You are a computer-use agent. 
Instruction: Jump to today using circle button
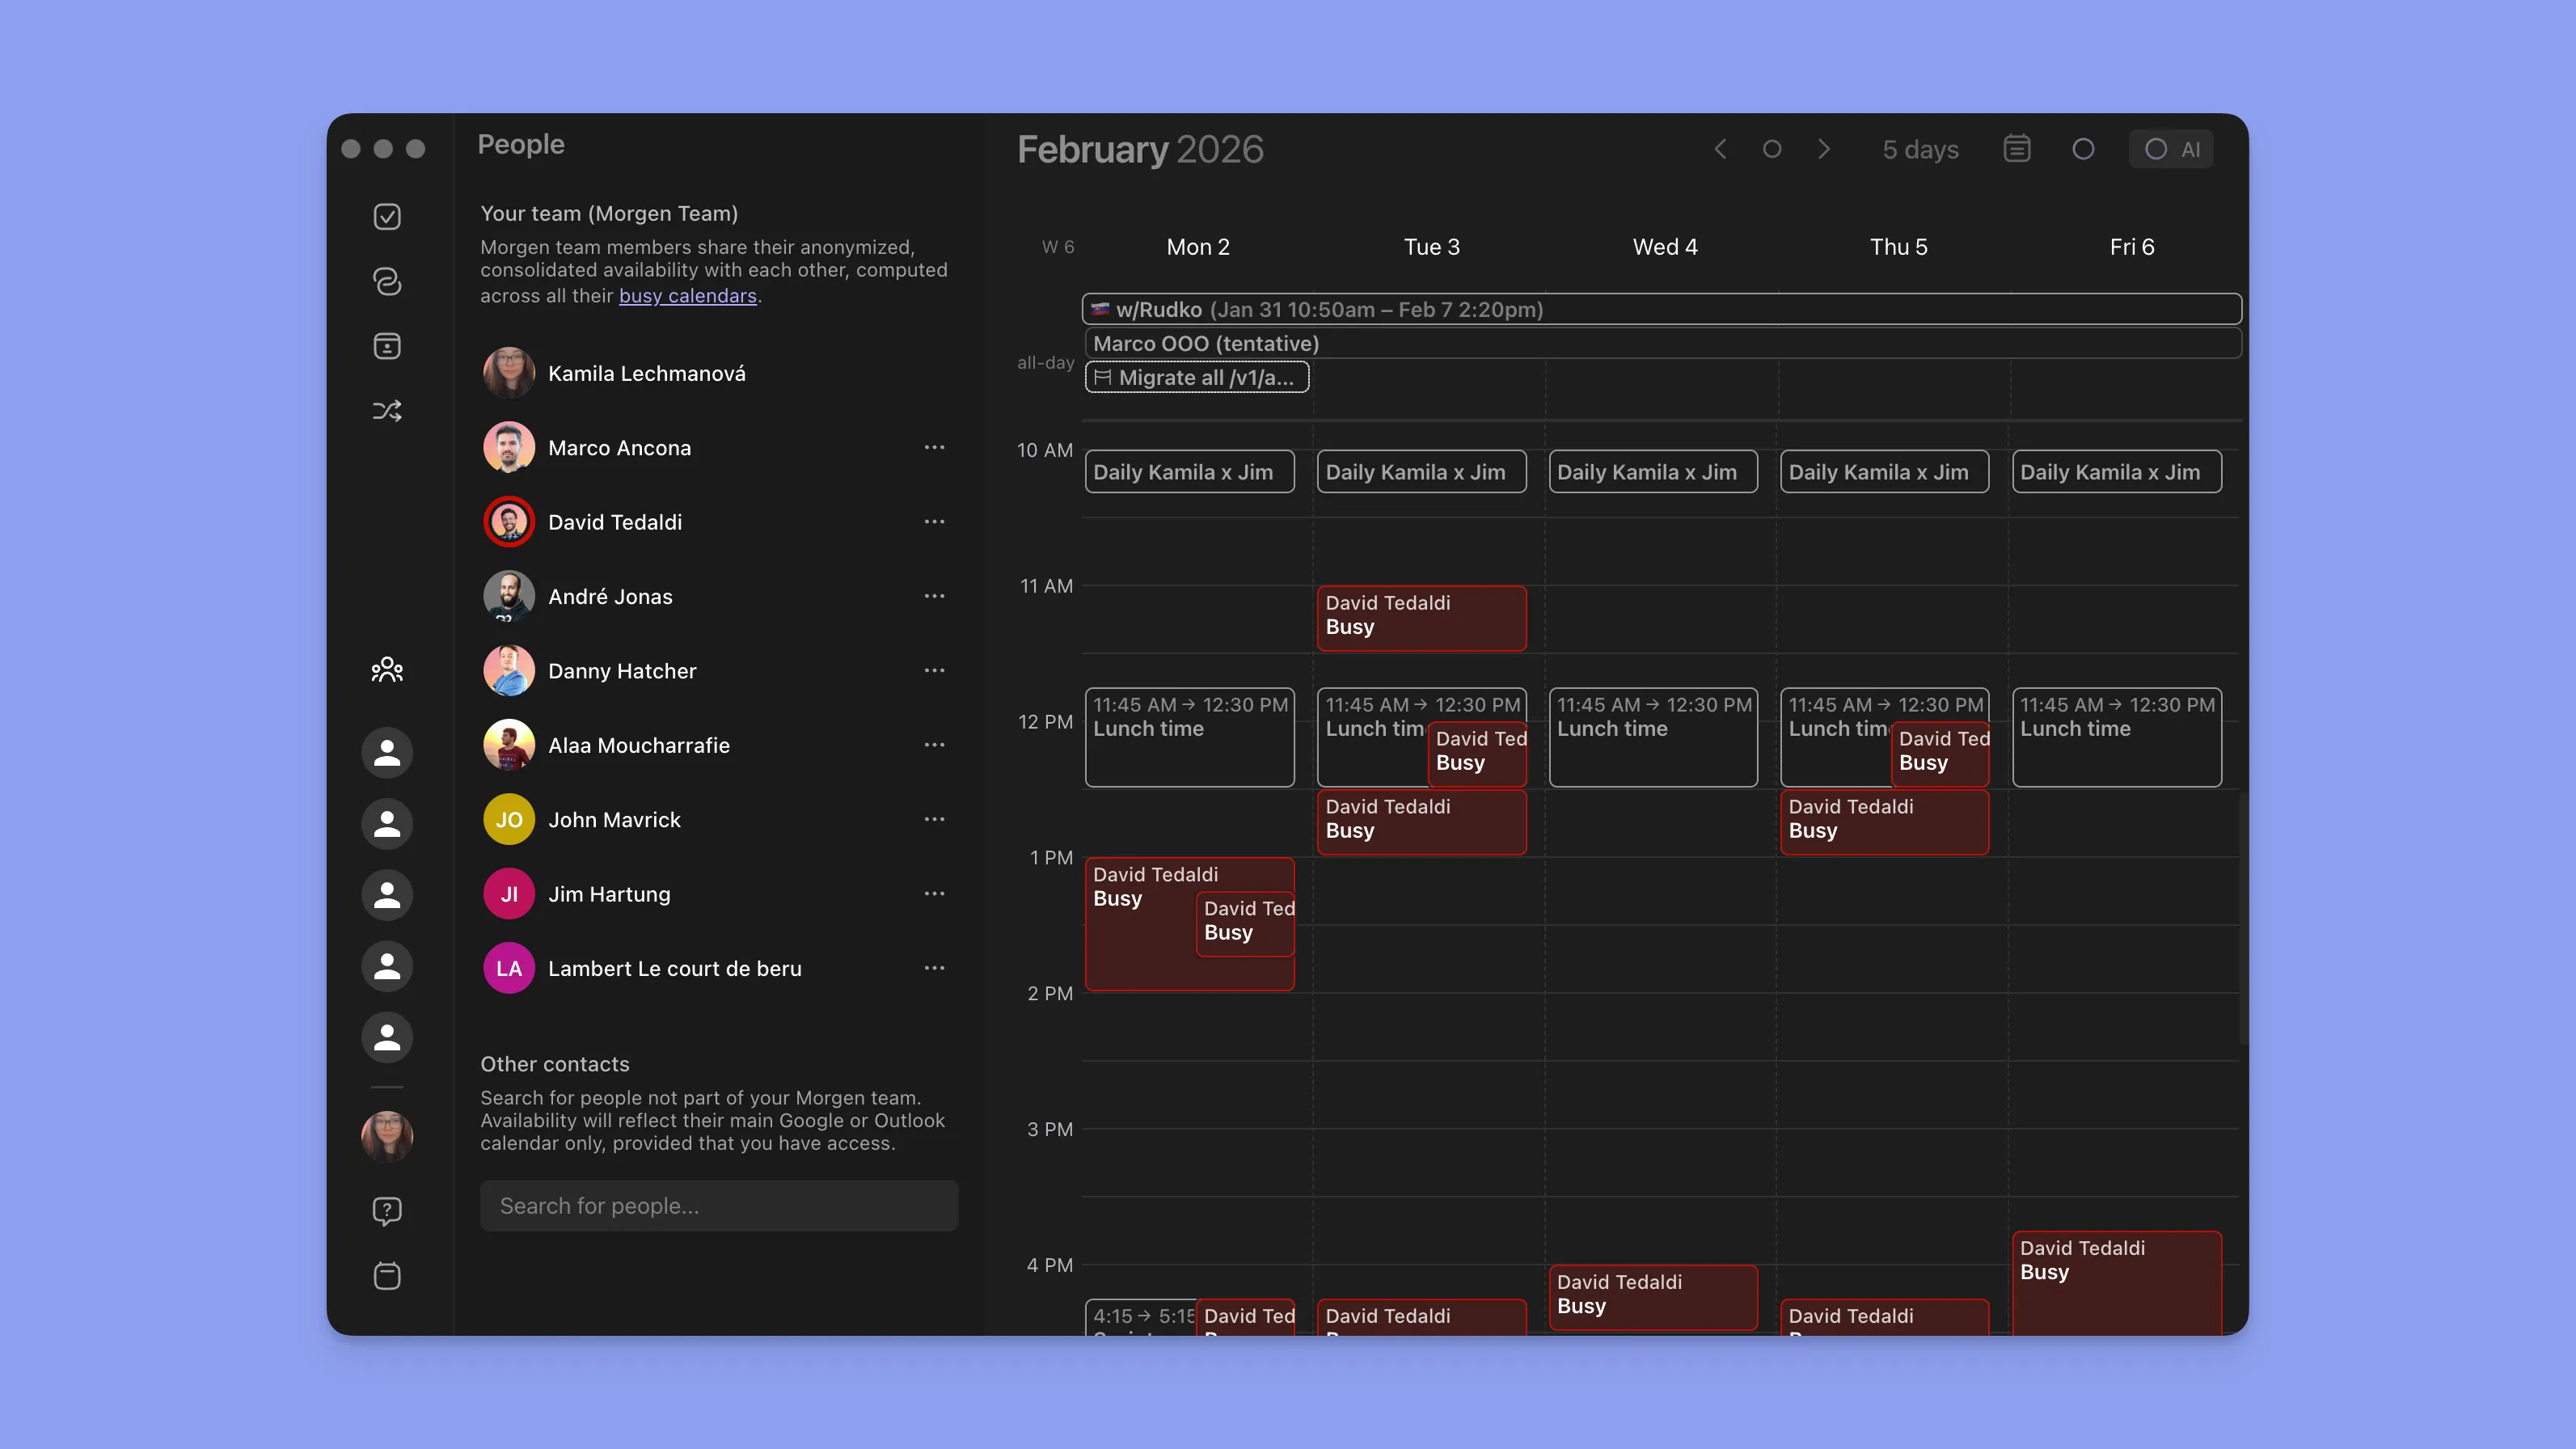pos(1772,149)
